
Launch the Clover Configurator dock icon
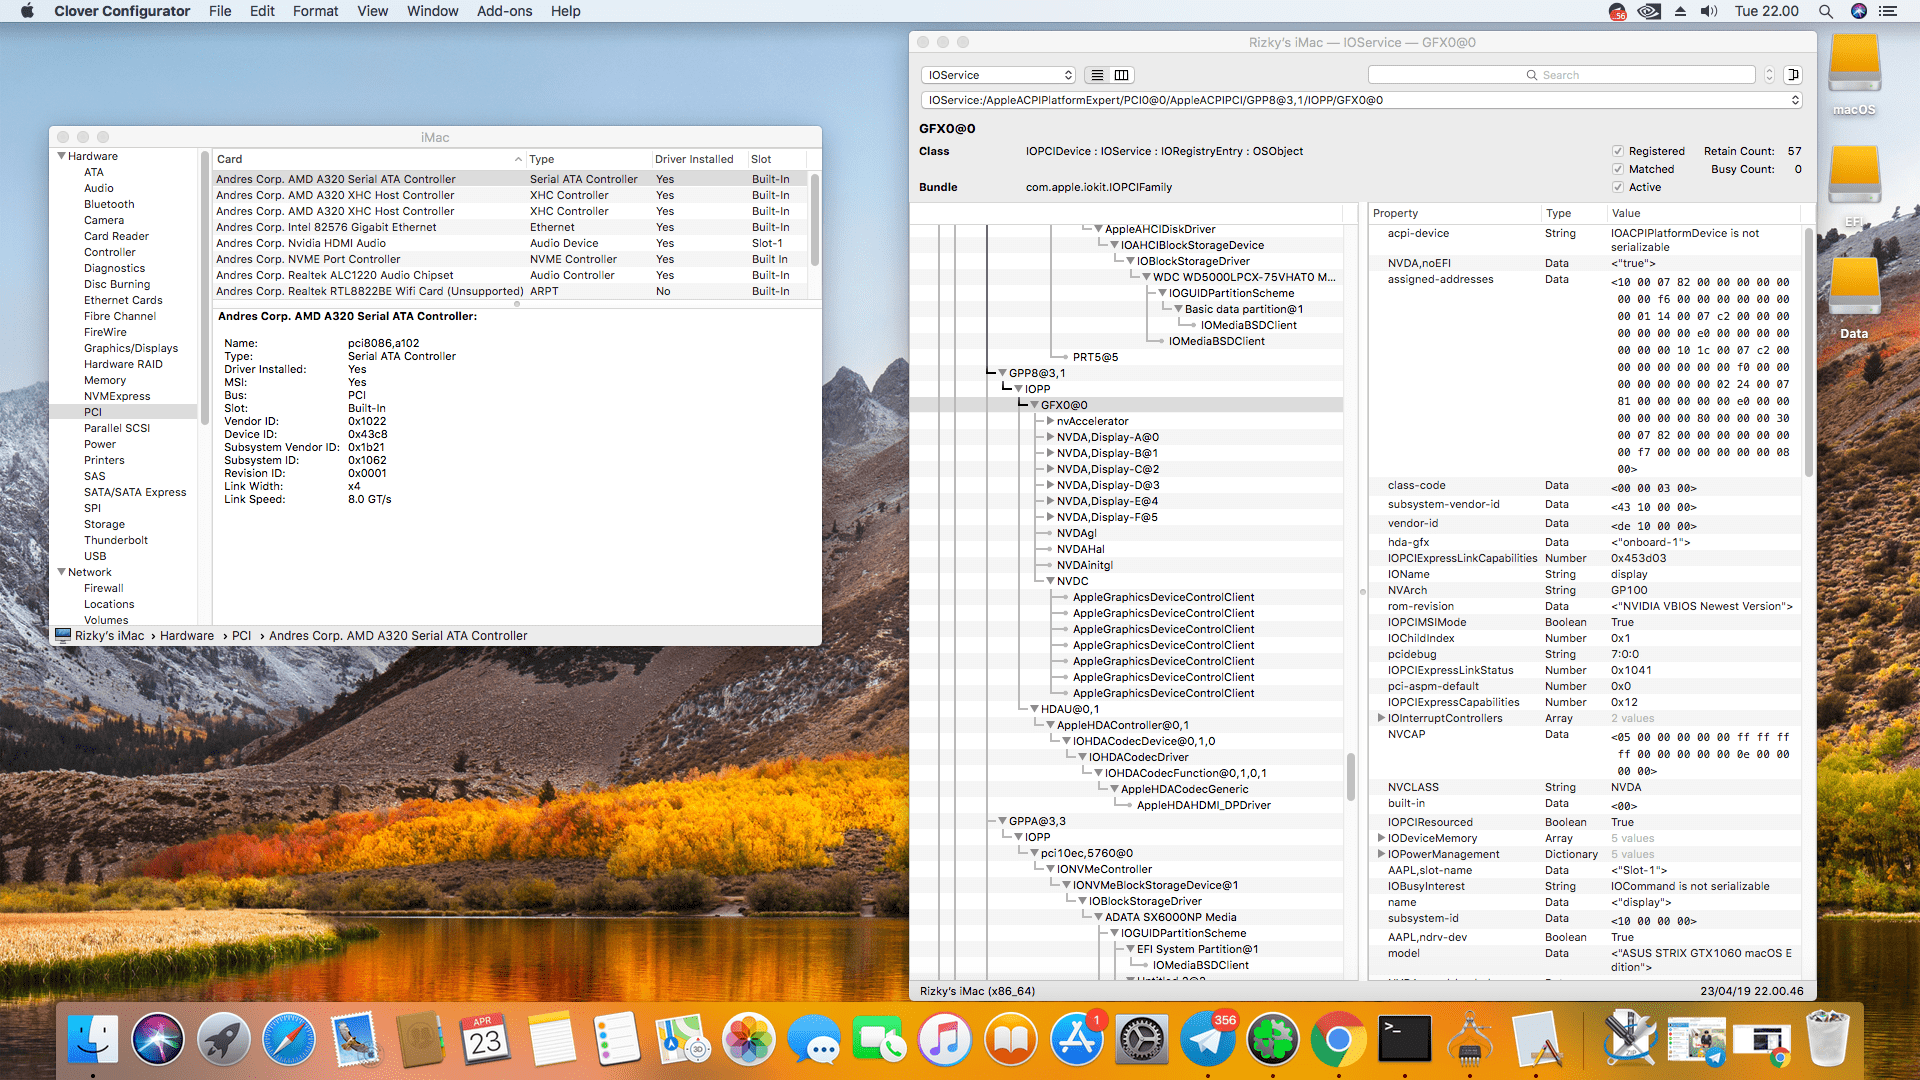[x=1272, y=1040]
